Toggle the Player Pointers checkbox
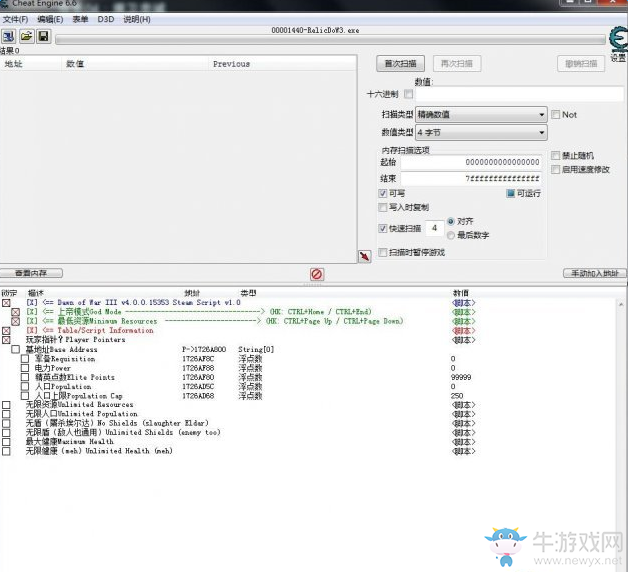This screenshot has height=572, width=628. tap(6, 340)
